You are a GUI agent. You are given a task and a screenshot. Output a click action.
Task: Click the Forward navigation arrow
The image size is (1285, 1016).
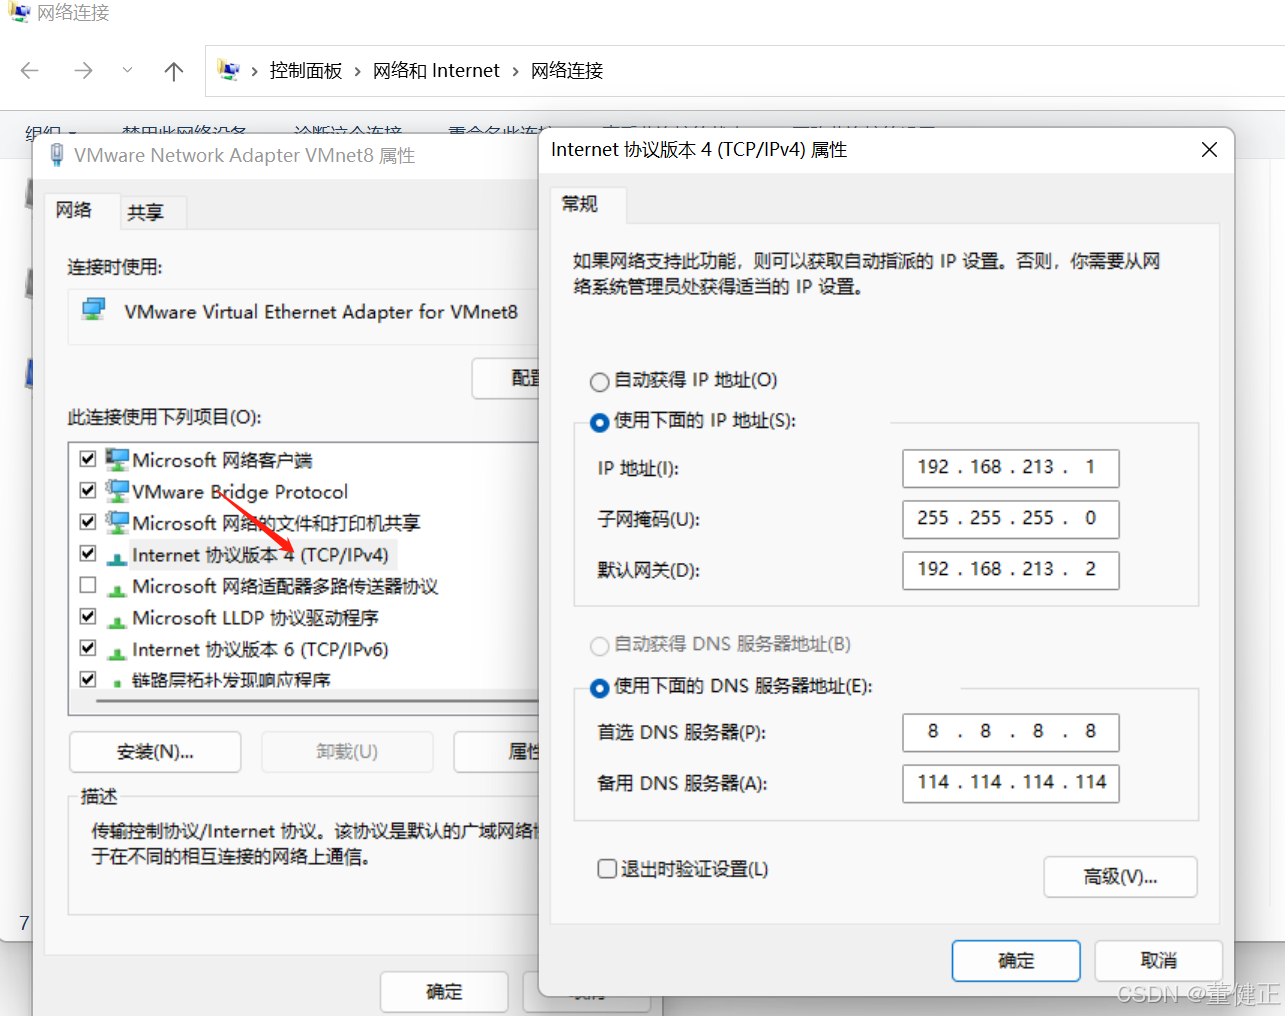pyautogui.click(x=84, y=71)
